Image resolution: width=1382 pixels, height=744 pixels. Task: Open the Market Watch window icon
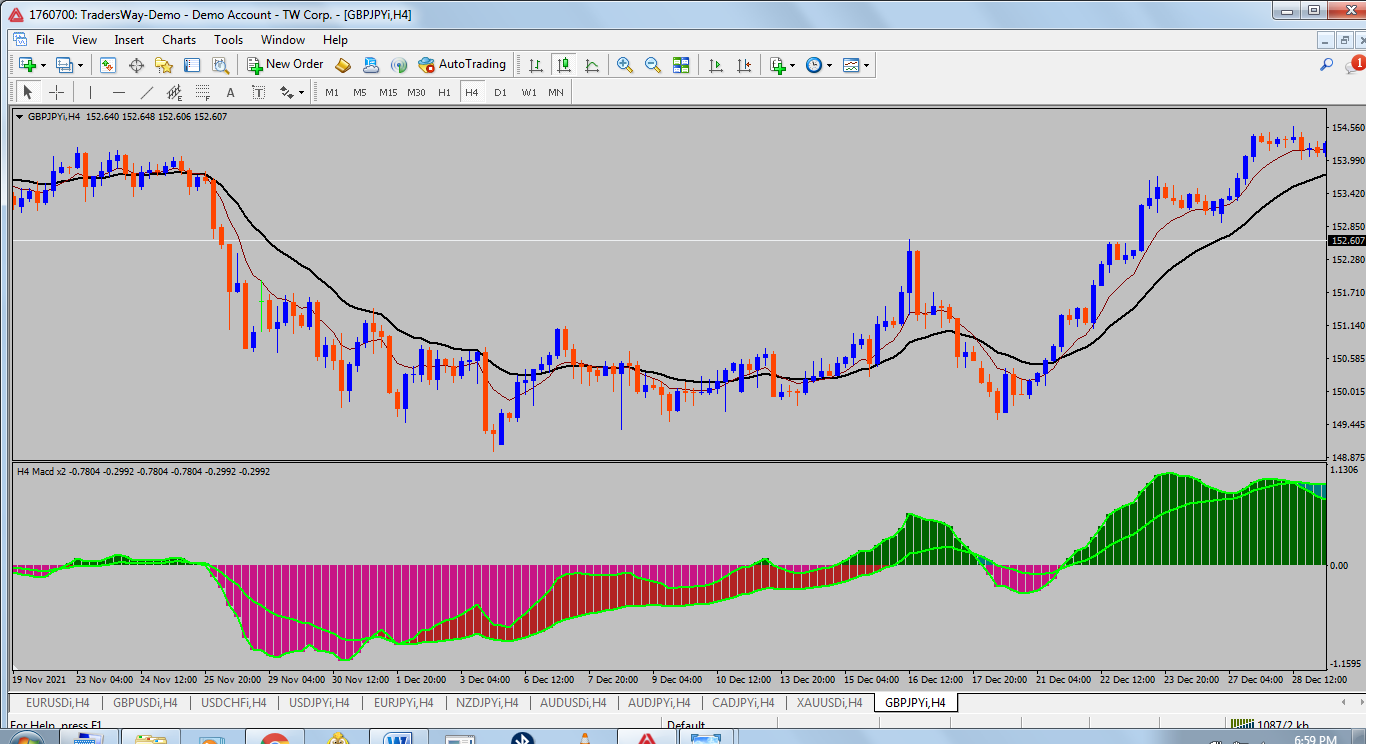click(x=108, y=65)
